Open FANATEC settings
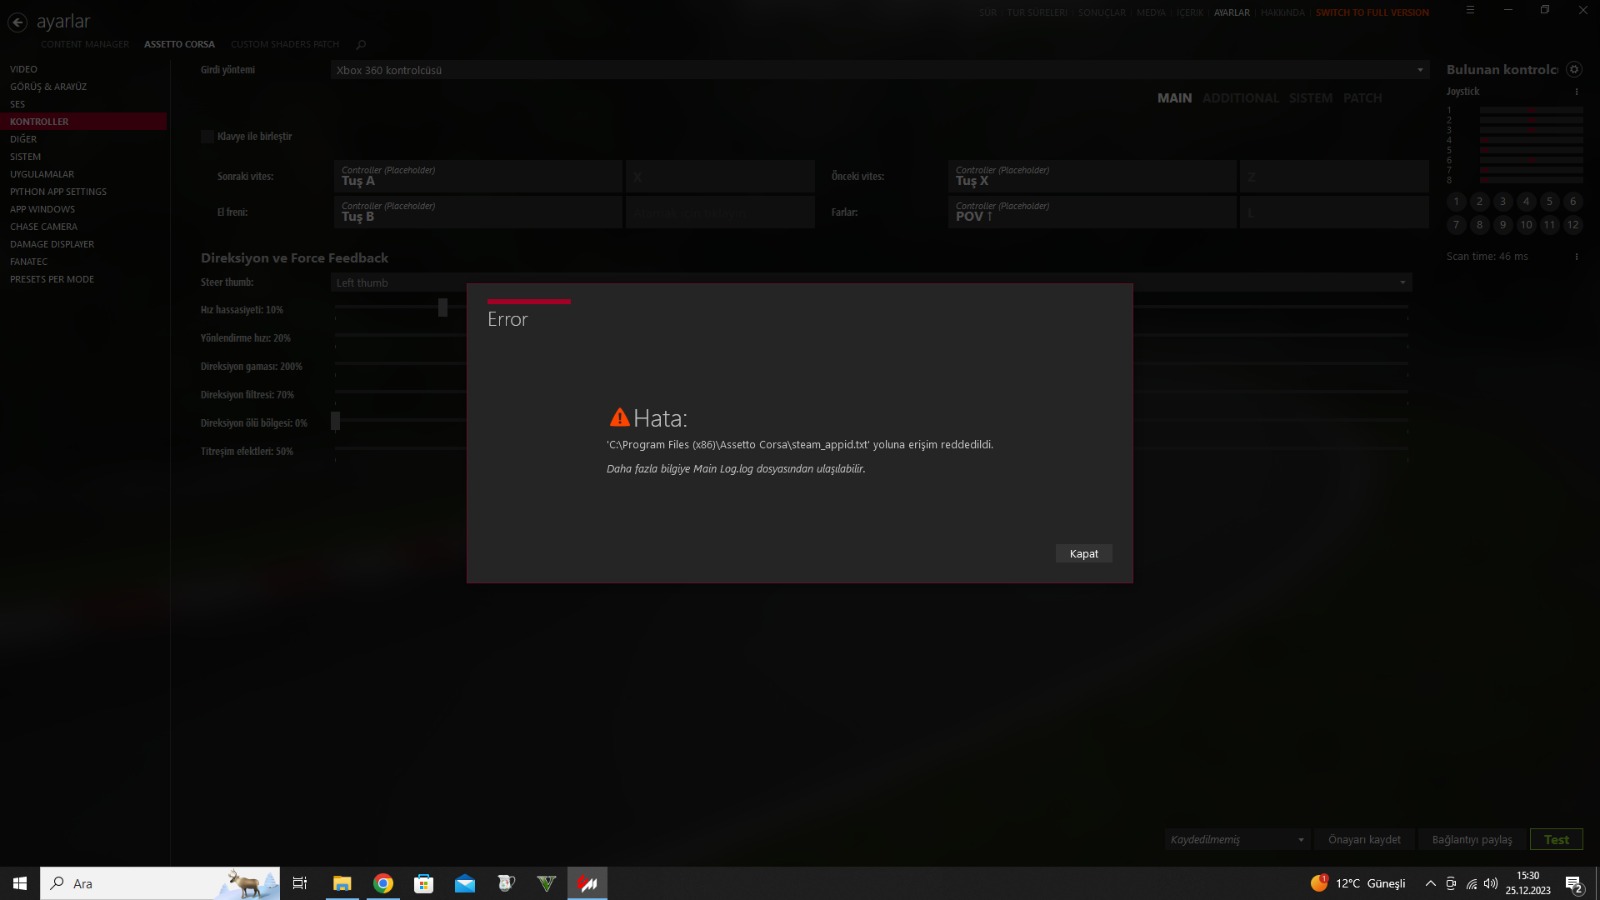This screenshot has width=1600, height=900. pyautogui.click(x=84, y=262)
